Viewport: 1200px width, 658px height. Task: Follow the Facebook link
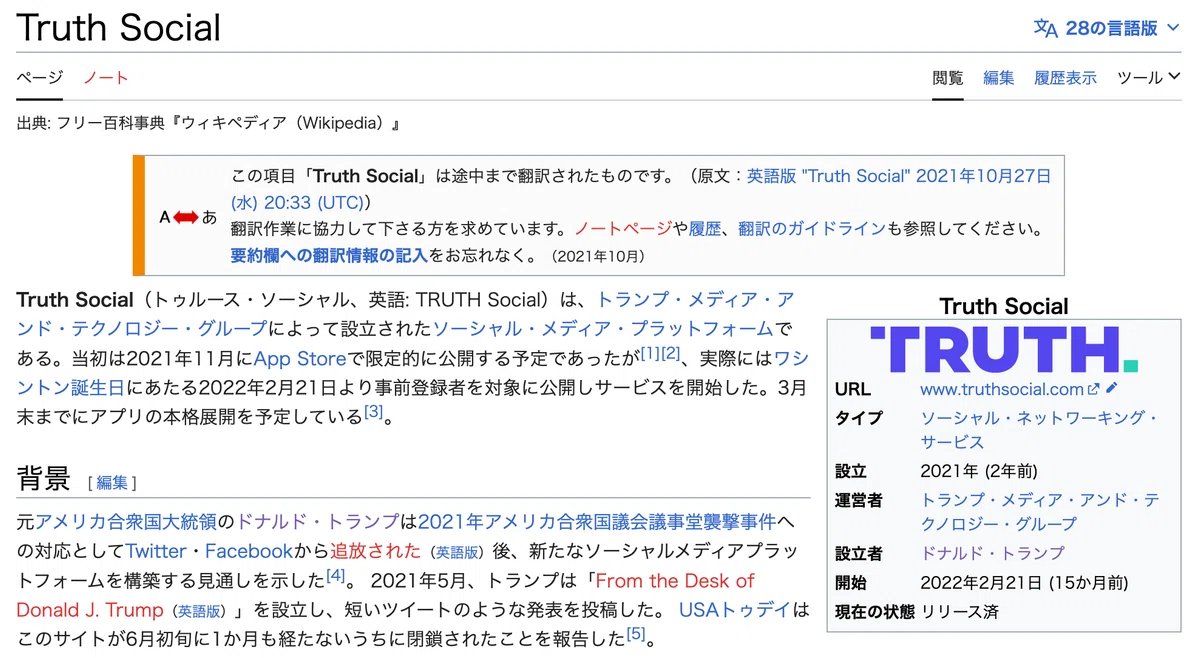click(x=249, y=551)
